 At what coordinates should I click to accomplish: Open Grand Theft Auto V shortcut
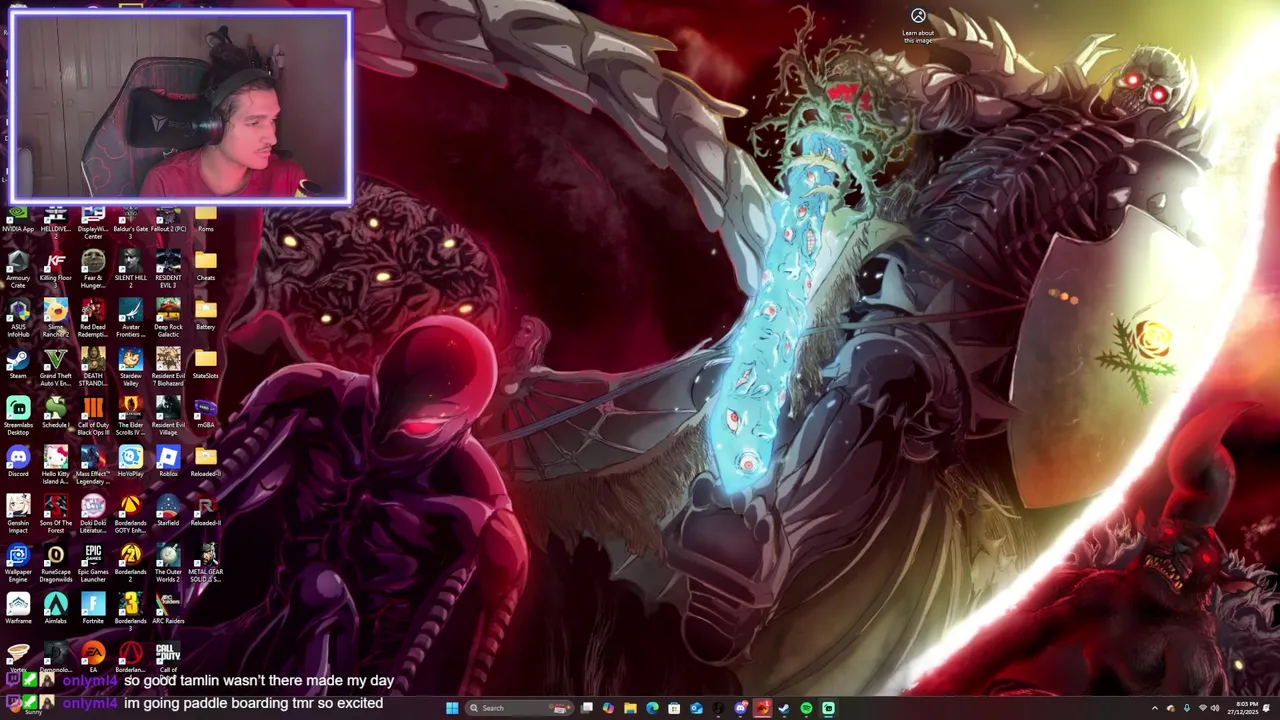coord(55,365)
